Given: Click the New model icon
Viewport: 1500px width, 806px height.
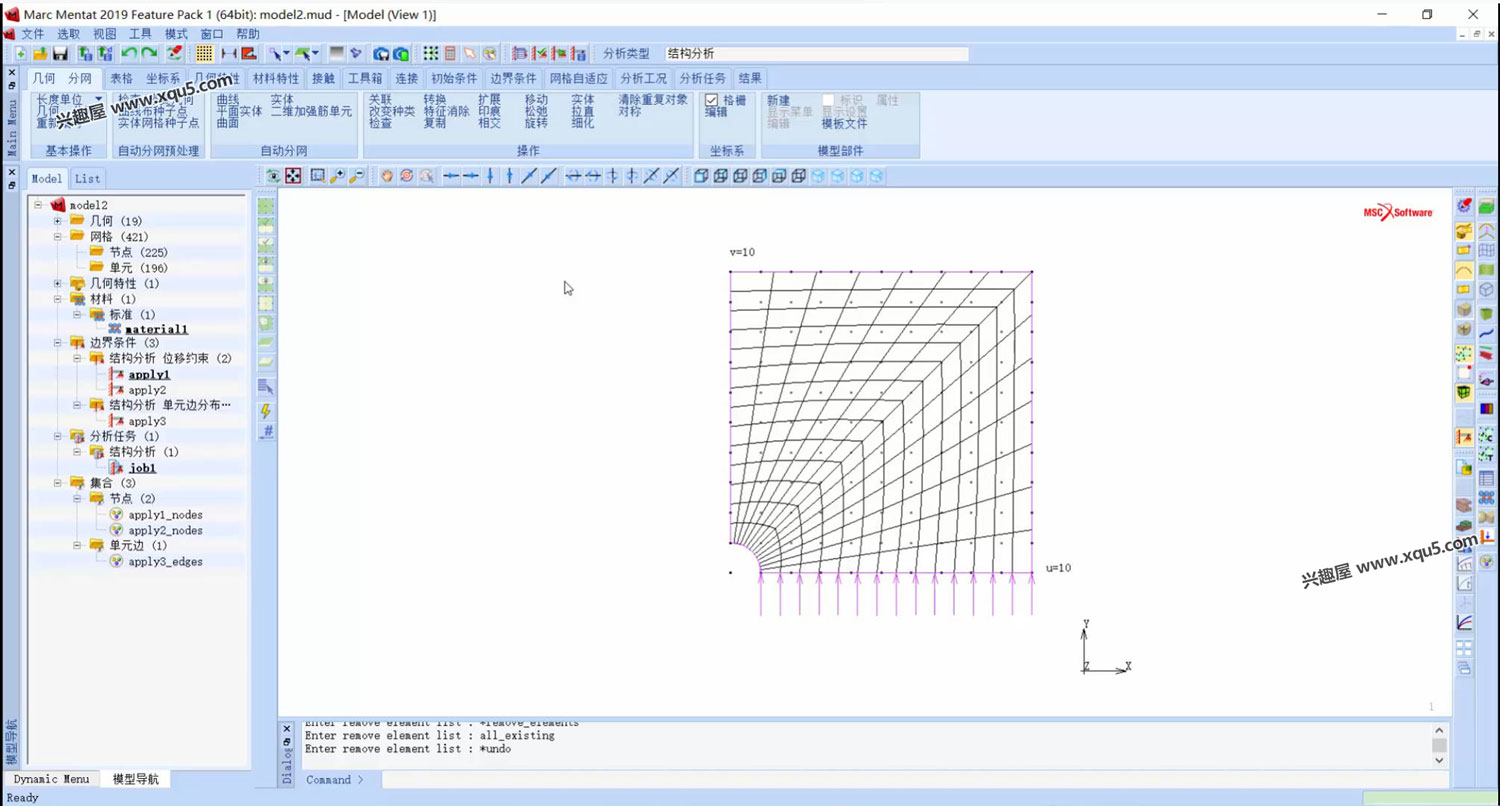Looking at the screenshot, I should tap(21, 53).
